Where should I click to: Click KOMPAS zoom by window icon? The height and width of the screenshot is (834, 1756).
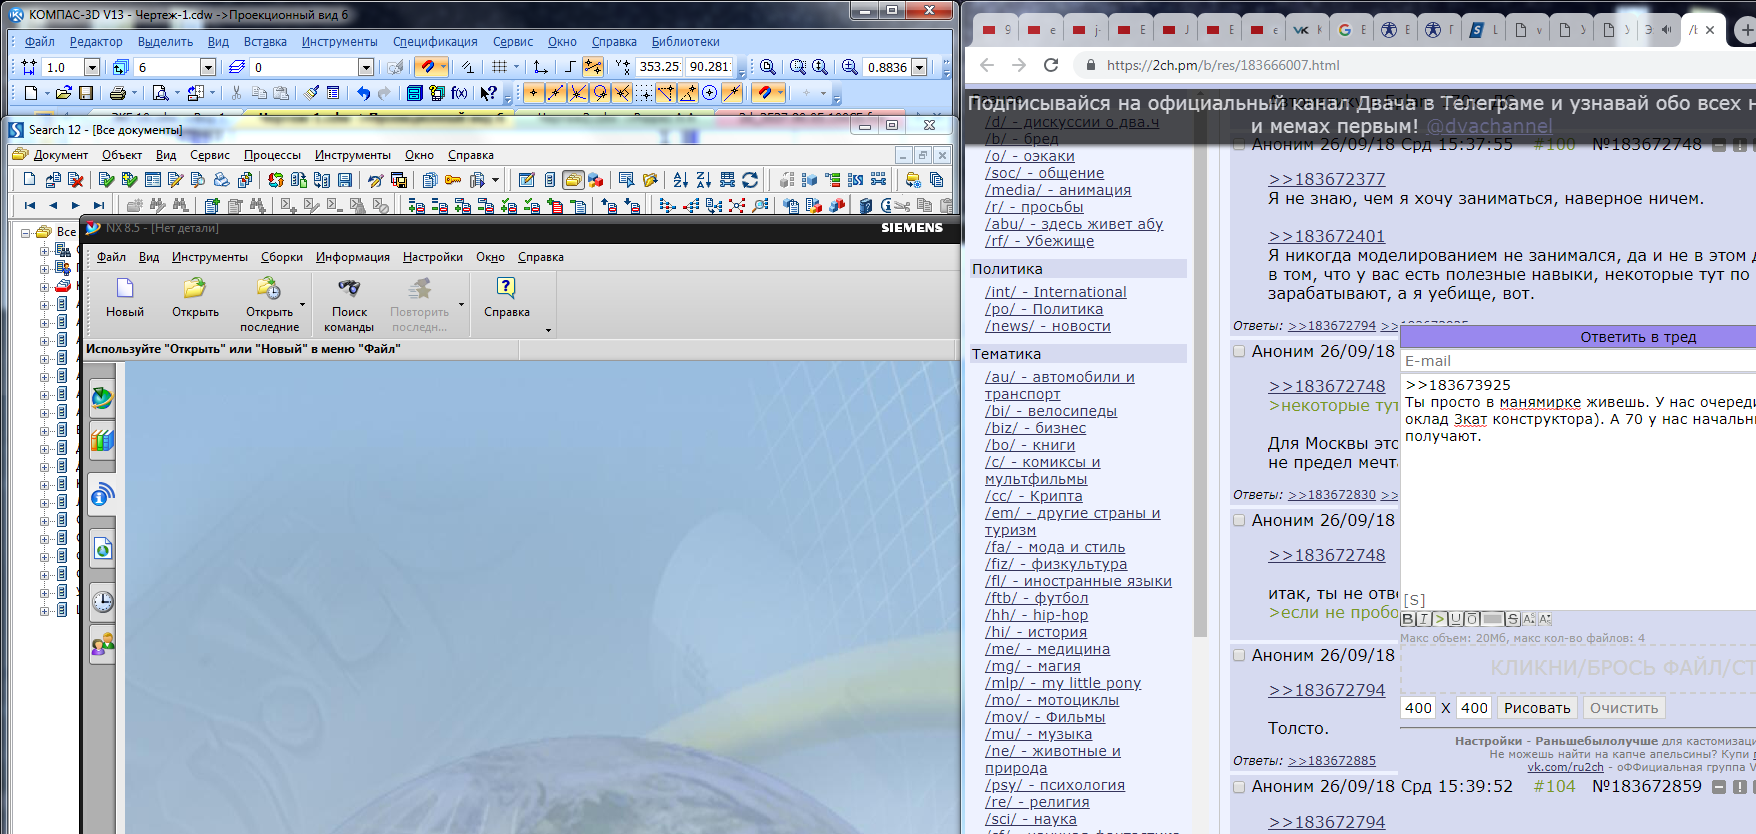tap(798, 67)
